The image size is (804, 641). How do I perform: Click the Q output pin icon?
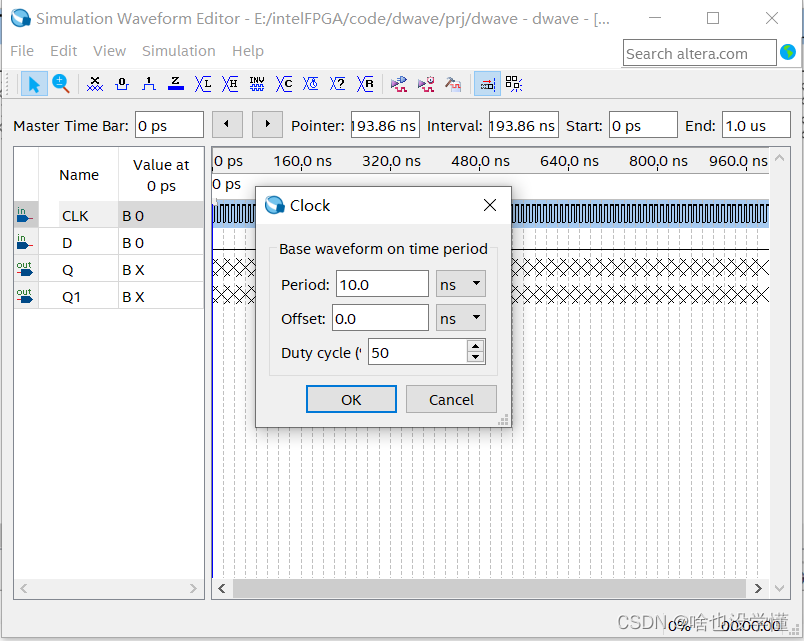[24, 269]
